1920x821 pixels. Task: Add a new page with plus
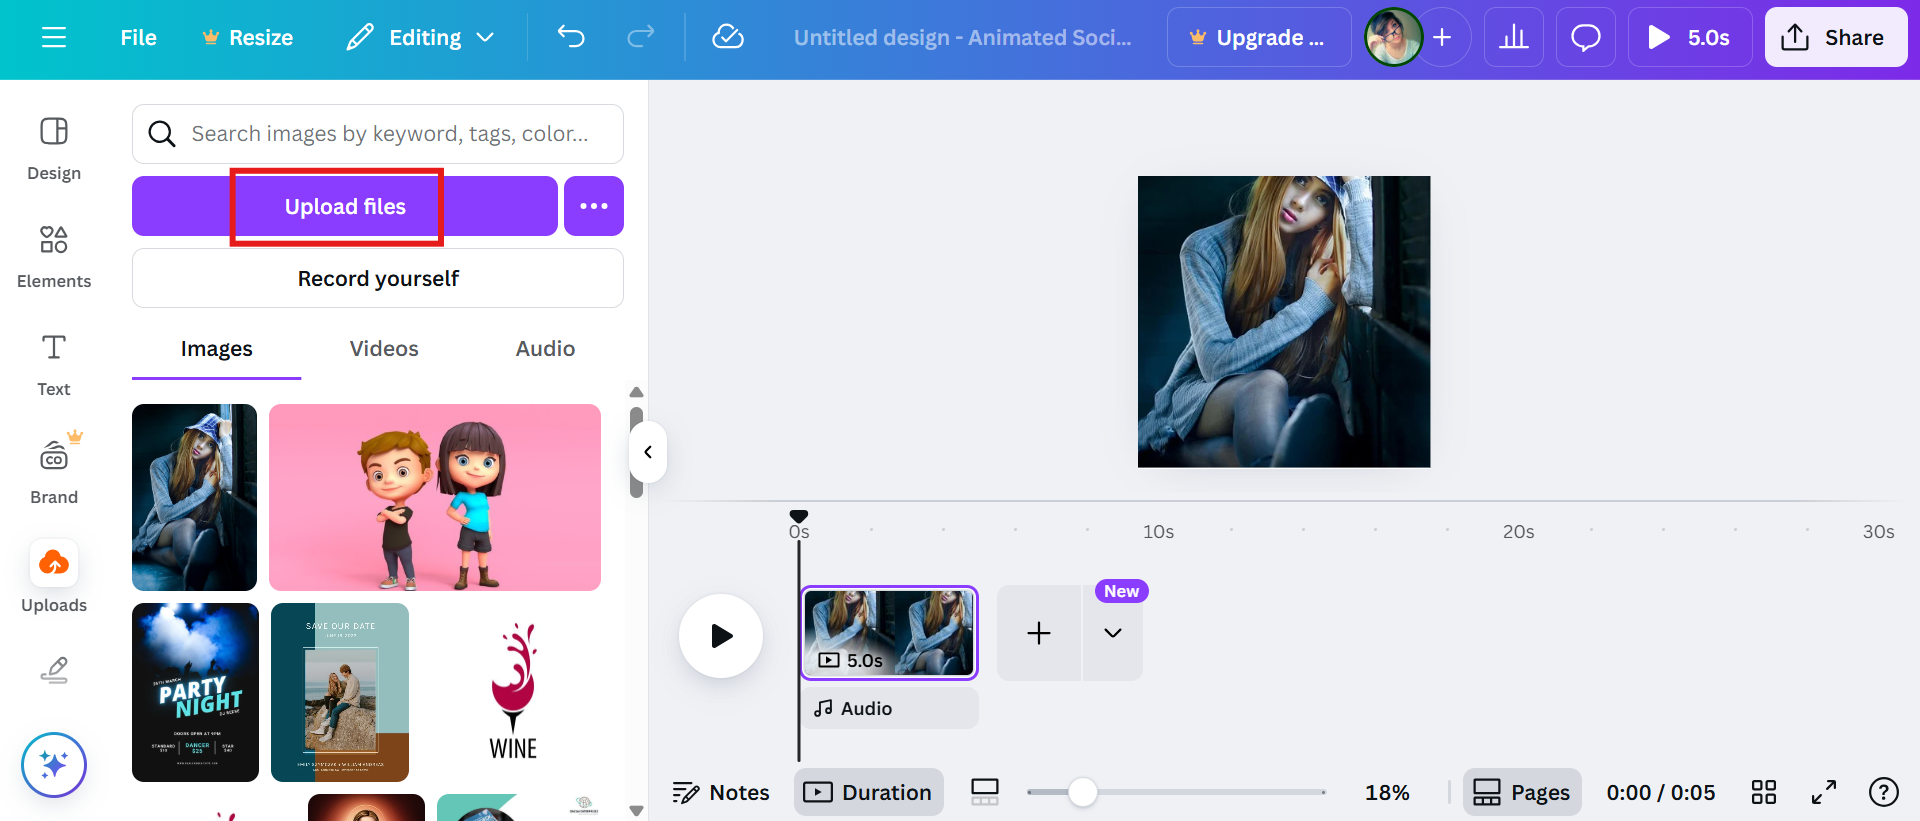pos(1039,633)
